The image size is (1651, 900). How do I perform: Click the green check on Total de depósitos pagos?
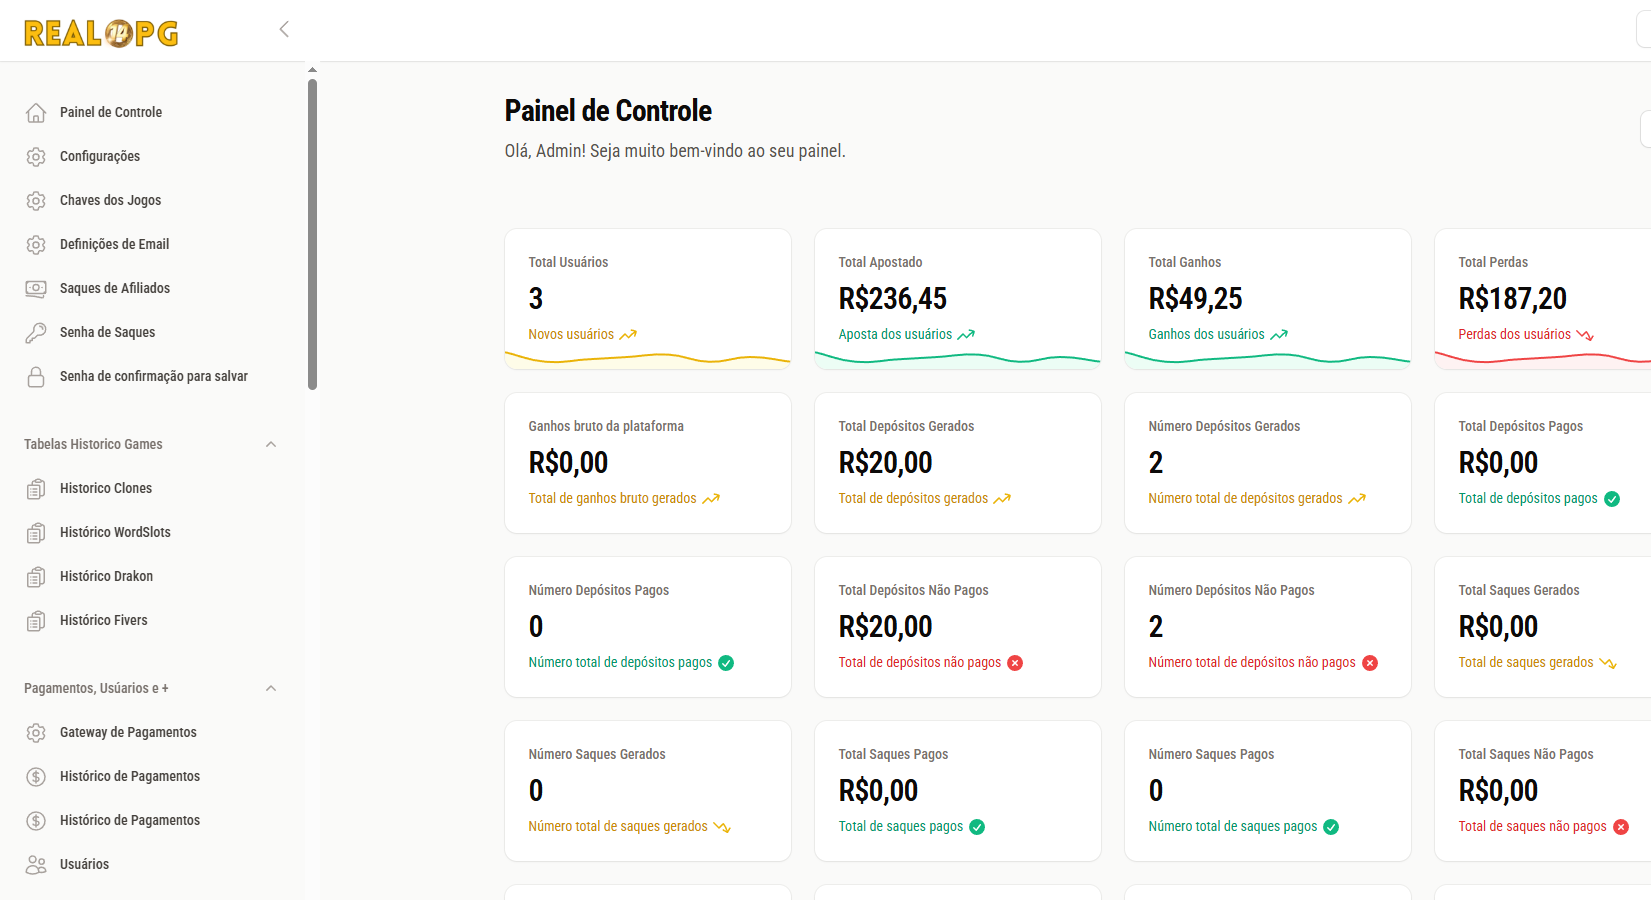[x=1612, y=499]
